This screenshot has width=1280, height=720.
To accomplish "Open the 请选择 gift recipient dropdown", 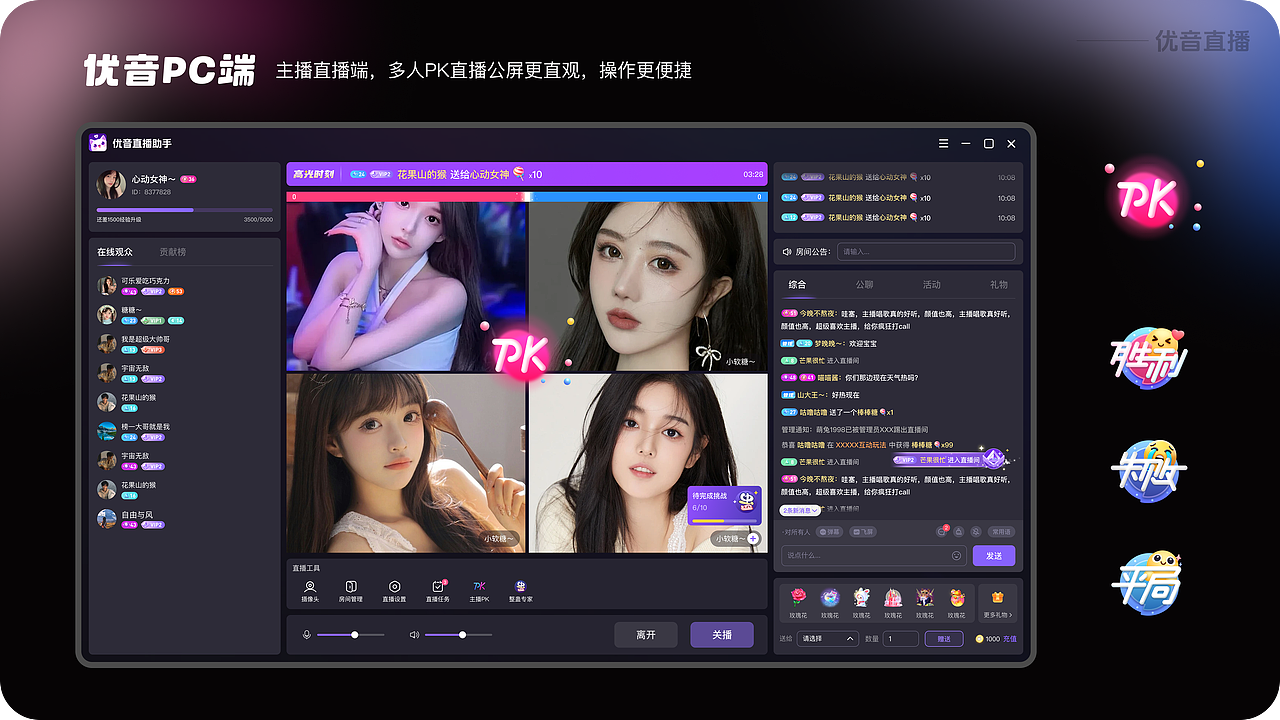I will (827, 639).
